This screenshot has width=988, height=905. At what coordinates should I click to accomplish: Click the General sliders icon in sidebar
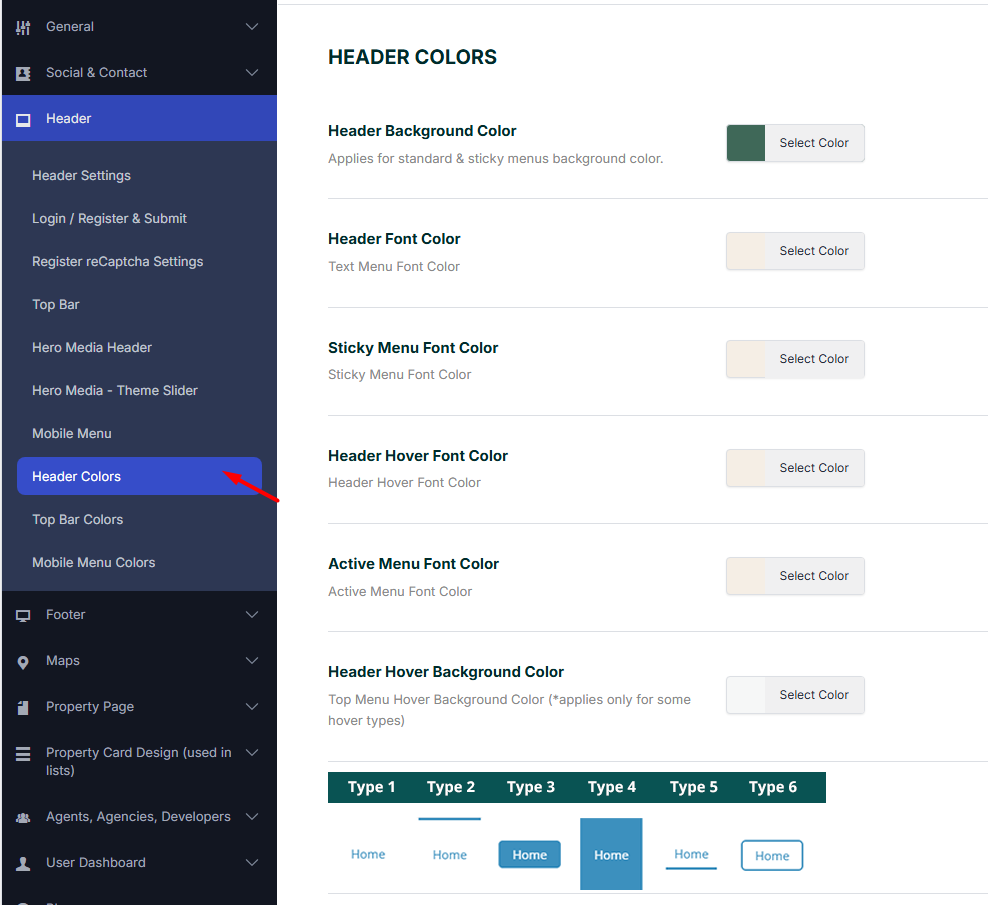pyautogui.click(x=23, y=27)
